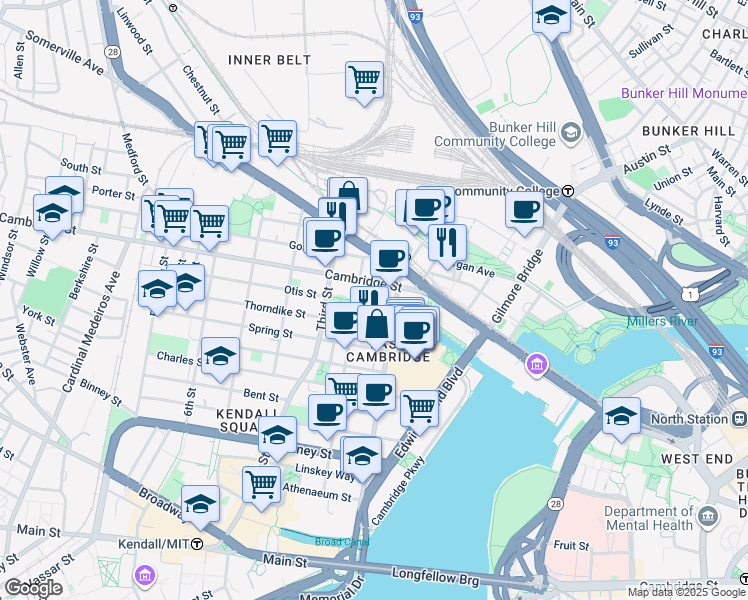Open the school marker near Charles St
Viewport: 748px width, 600px height.
click(220, 356)
